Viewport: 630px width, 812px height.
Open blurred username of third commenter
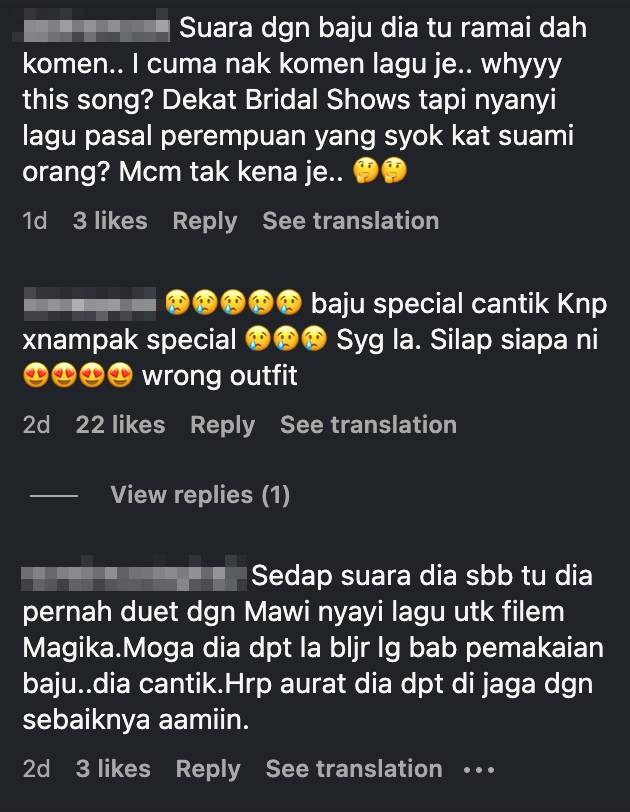tap(134, 575)
